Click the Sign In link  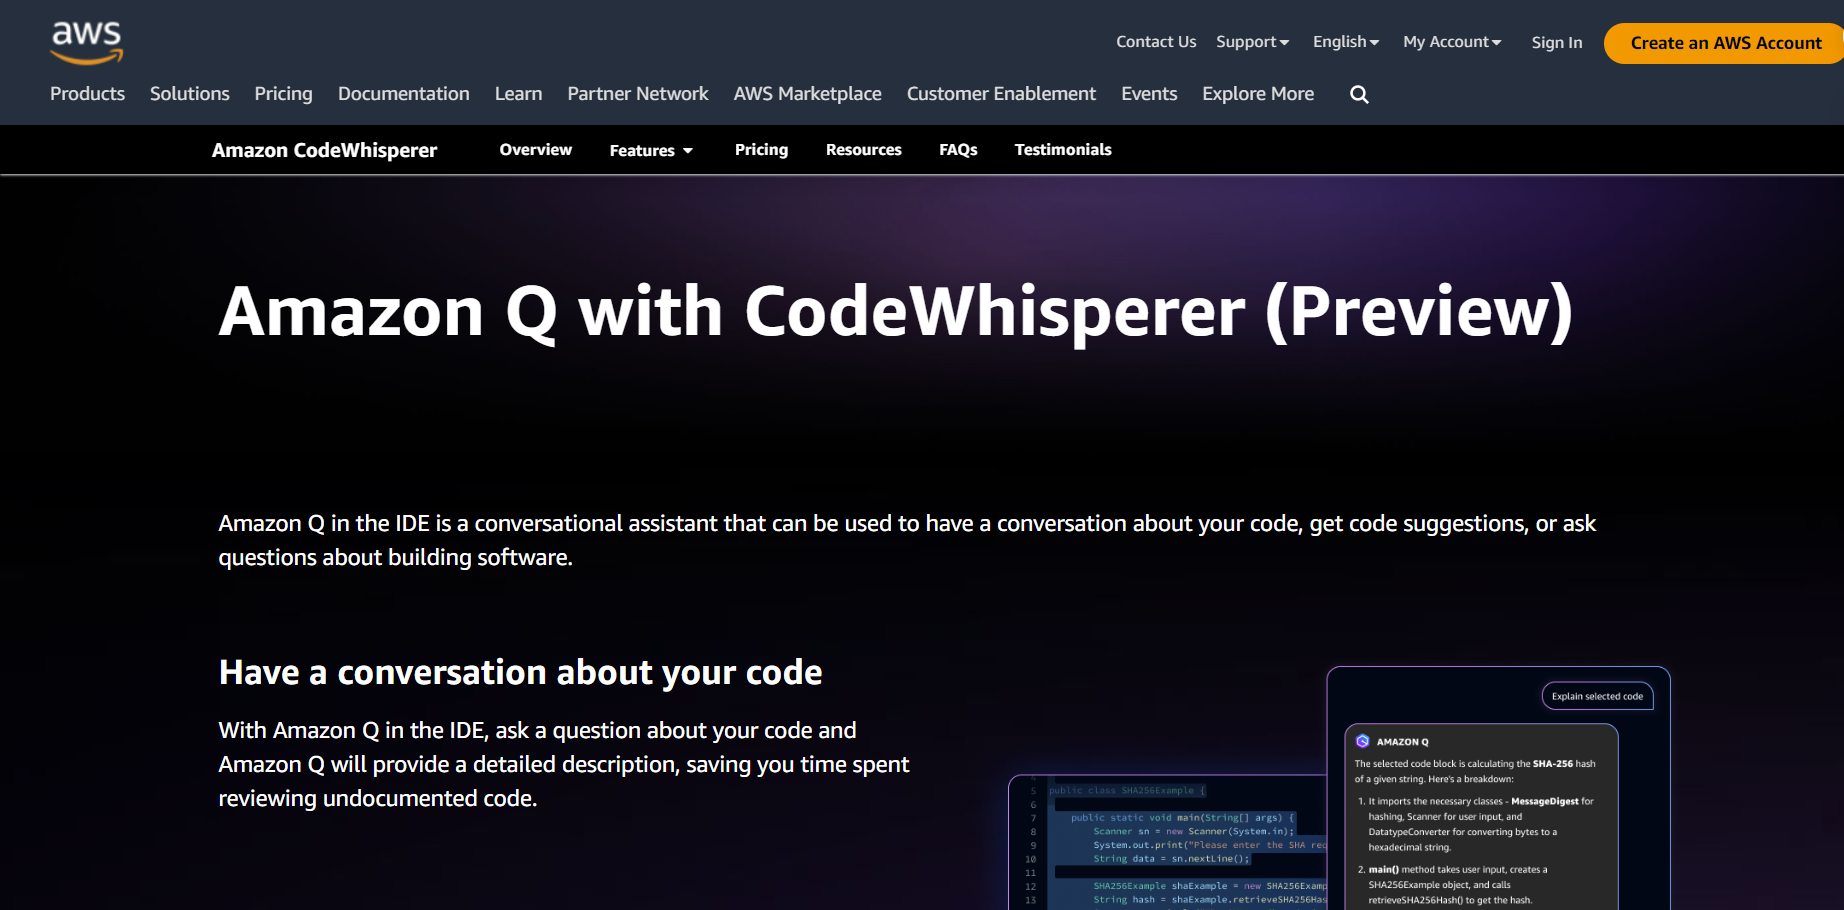click(x=1557, y=43)
